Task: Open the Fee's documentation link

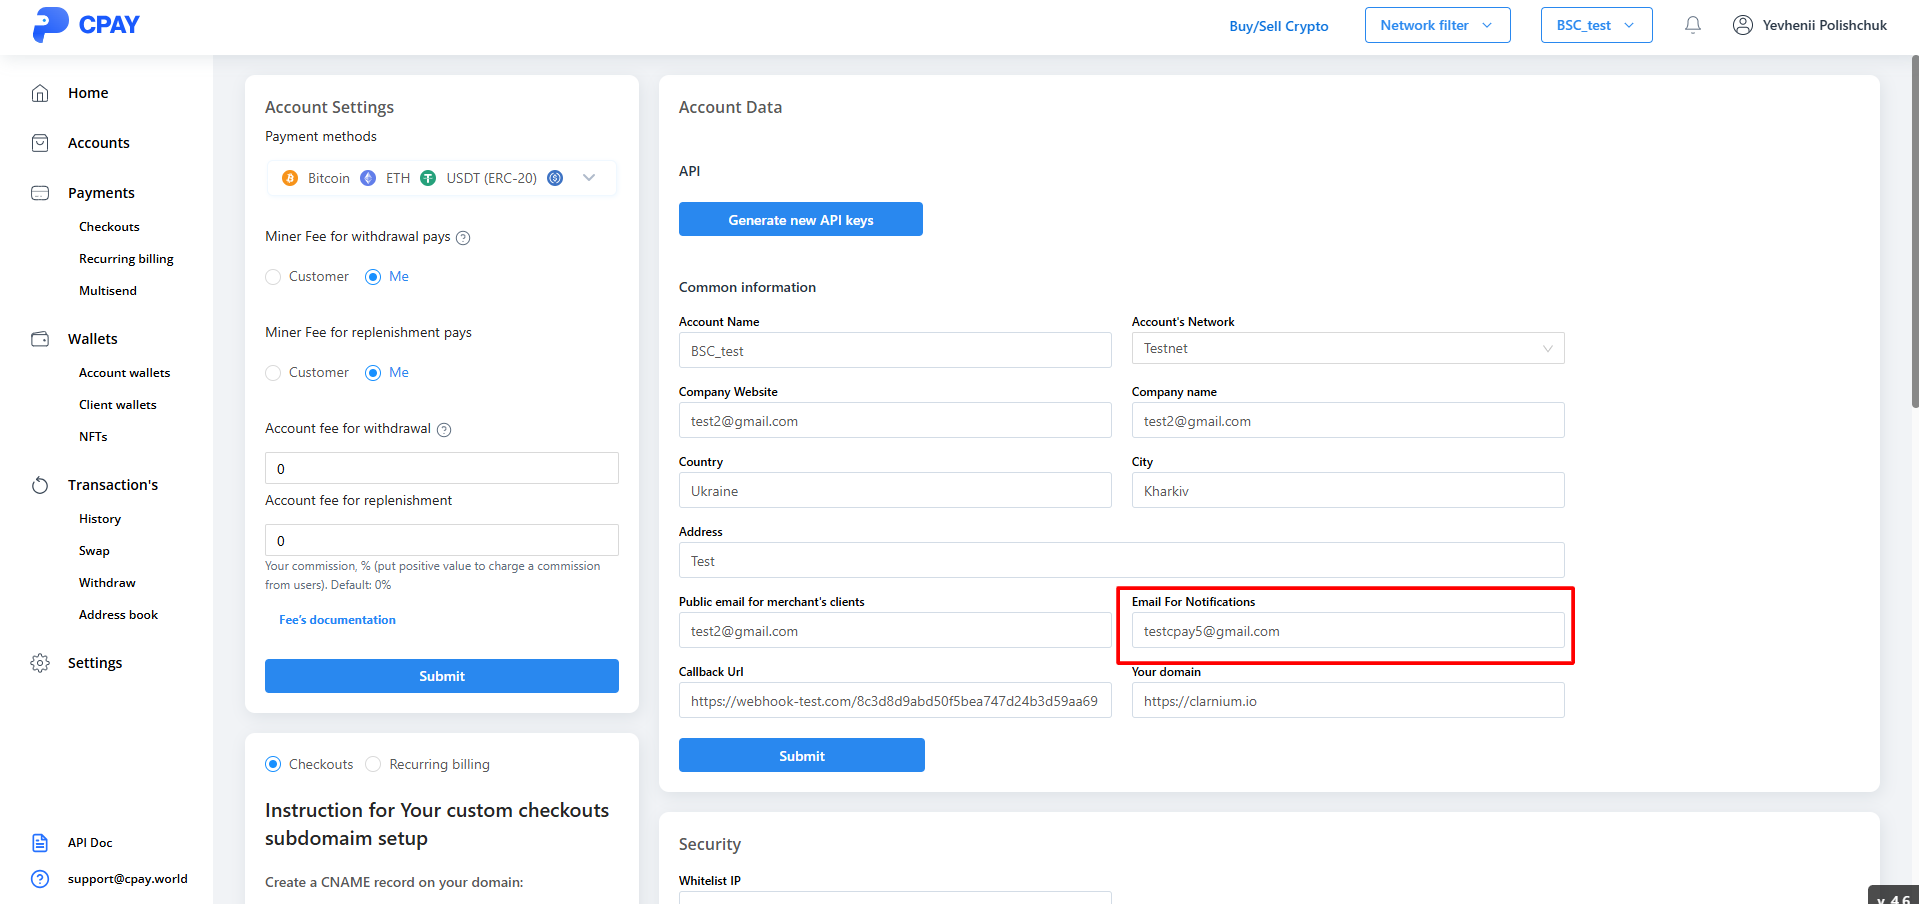Action: tap(337, 620)
